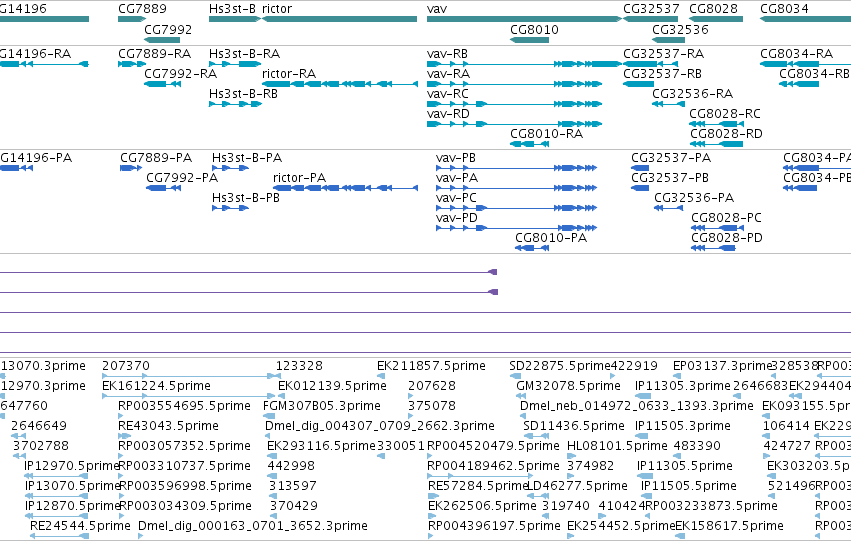Image resolution: width=851 pixels, height=541 pixels.
Task: Click the rictor-PA protein label
Action: click(x=299, y=178)
